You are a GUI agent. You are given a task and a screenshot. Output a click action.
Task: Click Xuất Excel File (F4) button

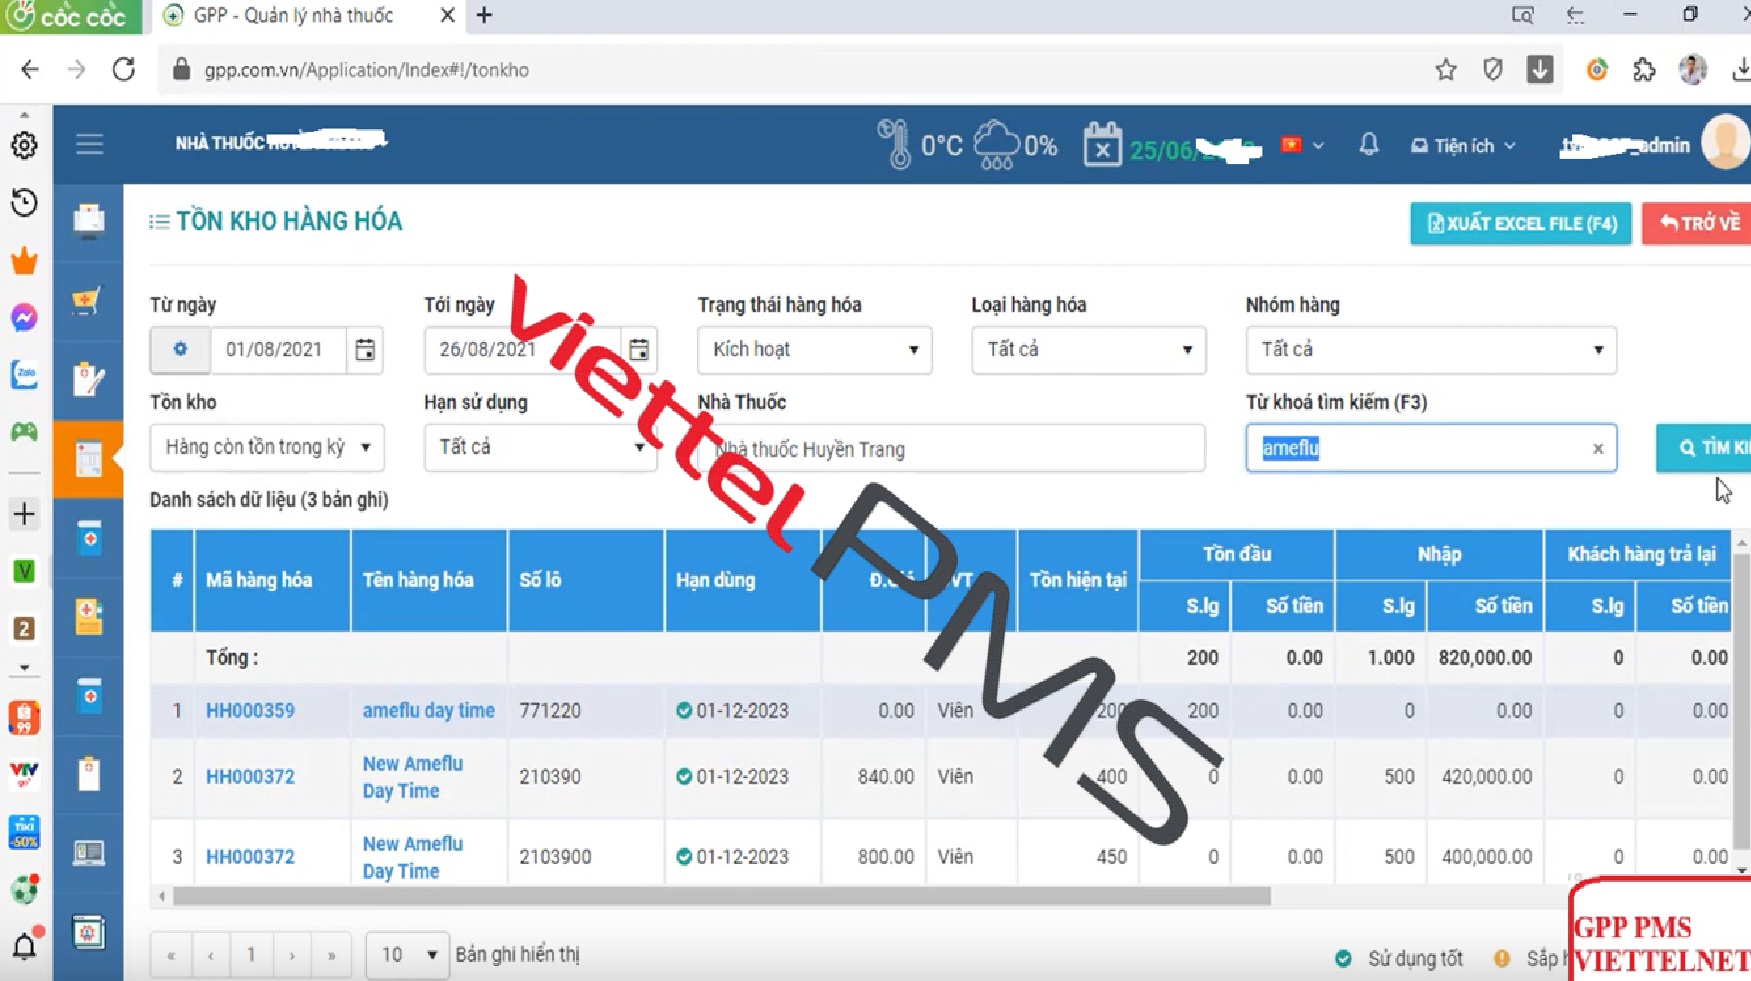1520,223
